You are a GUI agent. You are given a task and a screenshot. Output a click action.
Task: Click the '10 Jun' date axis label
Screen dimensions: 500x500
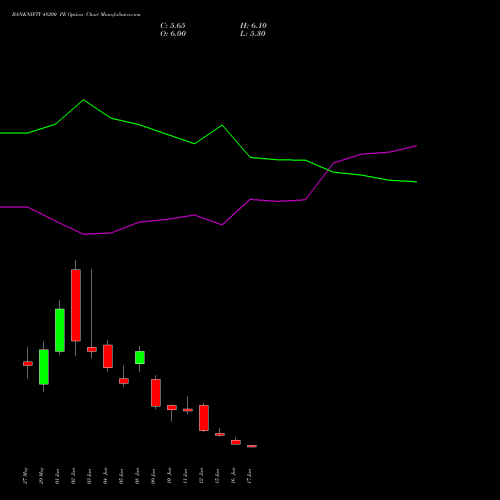170,476
